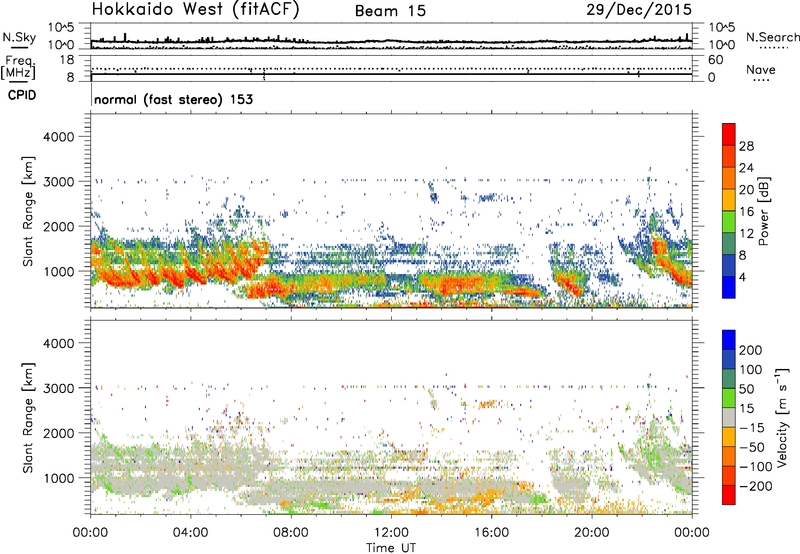Click the "15" value on Velocity color bar
This screenshot has width=800, height=554.
tap(747, 408)
